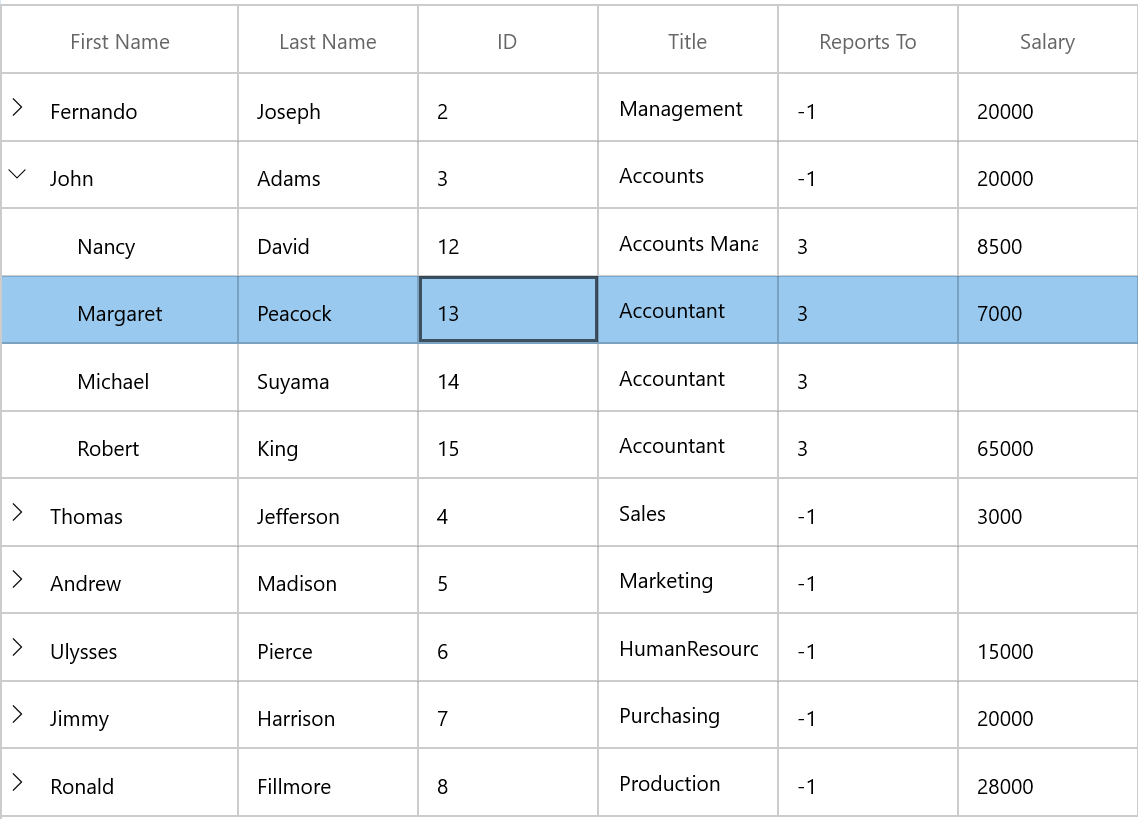Image resolution: width=1138 pixels, height=819 pixels.
Task: Click the focused ID cell 13
Action: click(x=508, y=312)
